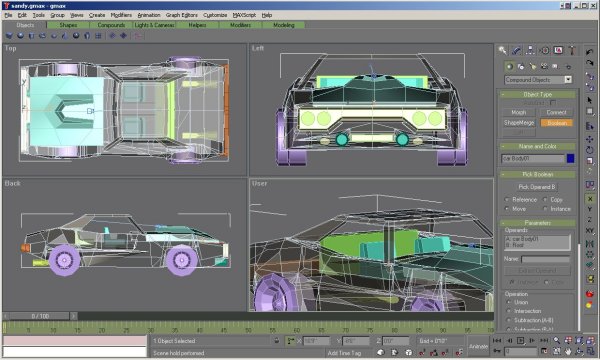
Task: Play the animation
Action: click(x=520, y=340)
